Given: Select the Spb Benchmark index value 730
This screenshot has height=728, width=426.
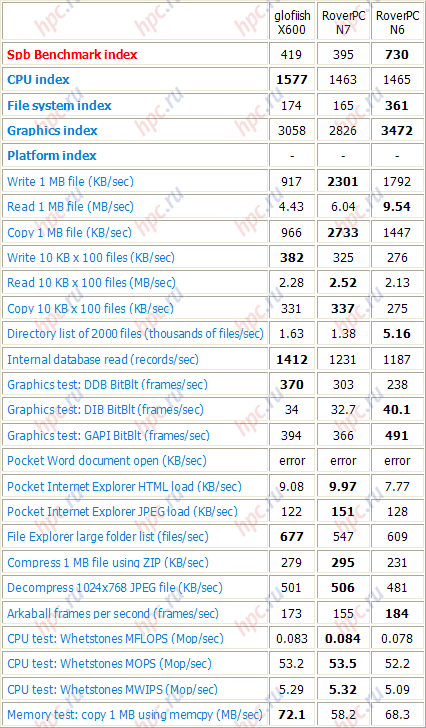Looking at the screenshot, I should pos(397,55).
